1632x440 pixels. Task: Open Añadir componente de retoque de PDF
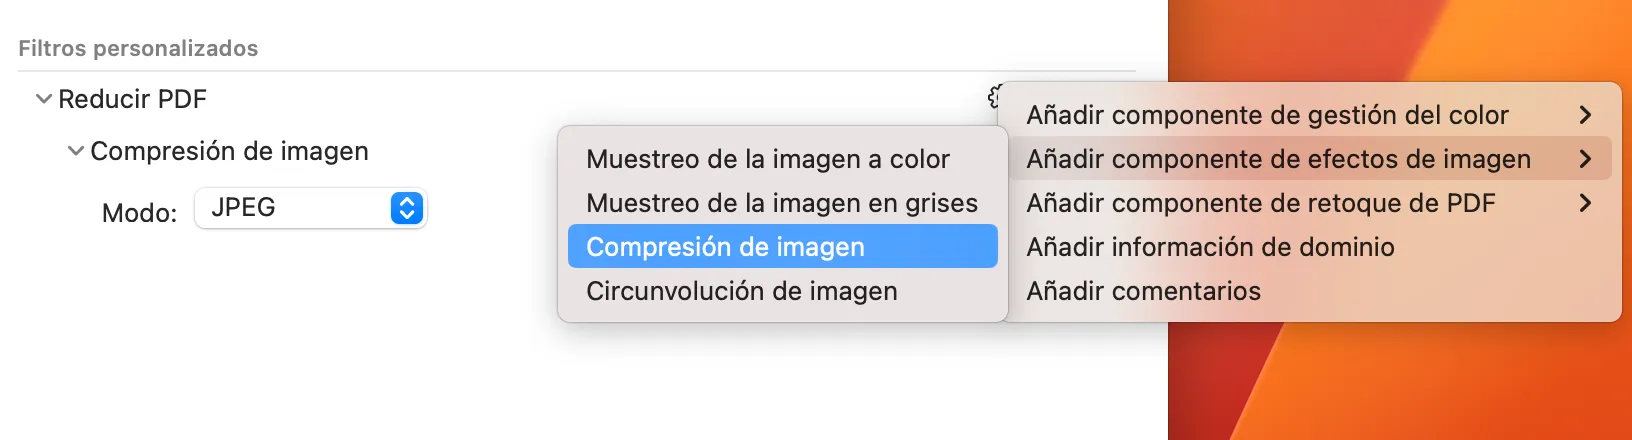point(1310,203)
